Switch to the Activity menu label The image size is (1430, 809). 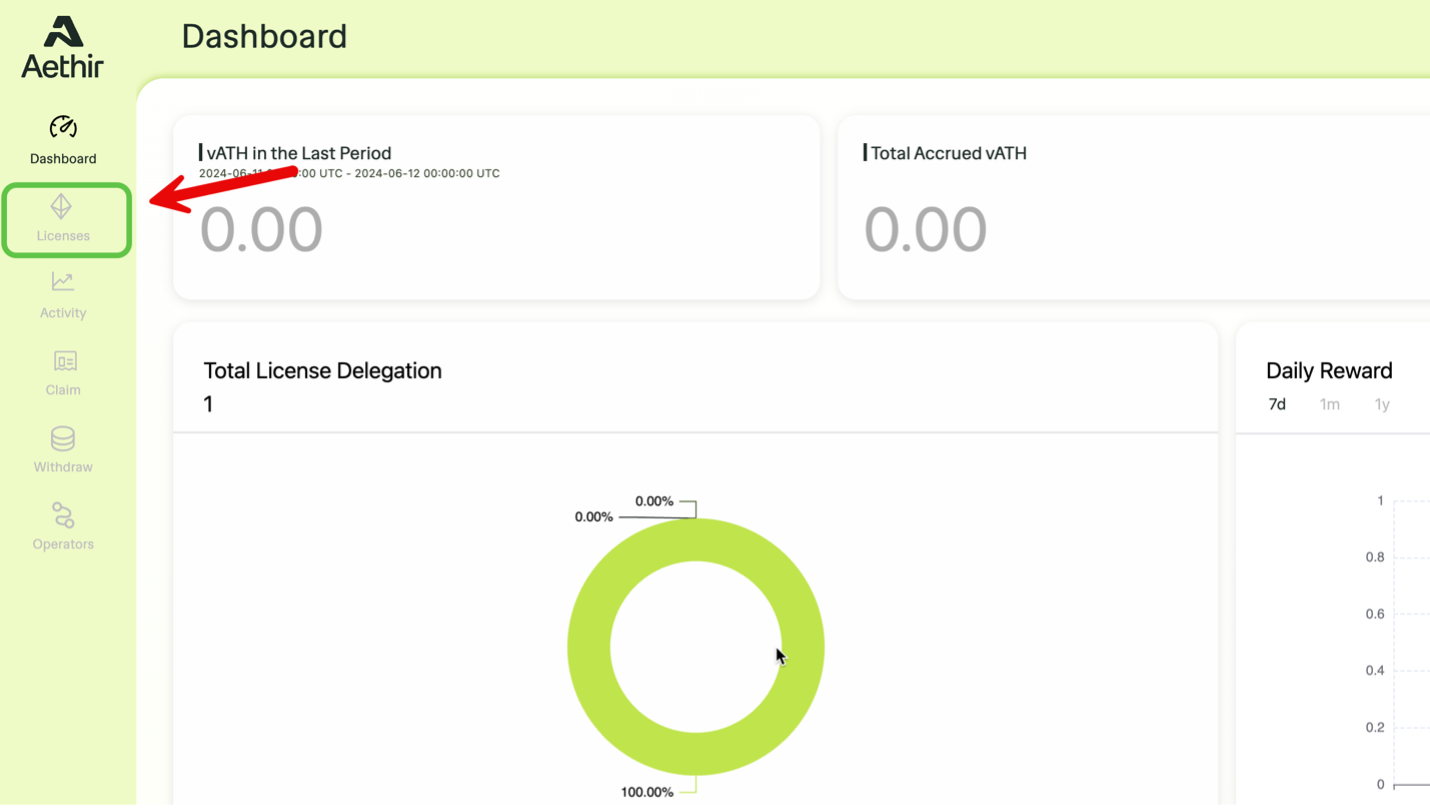[x=63, y=313]
